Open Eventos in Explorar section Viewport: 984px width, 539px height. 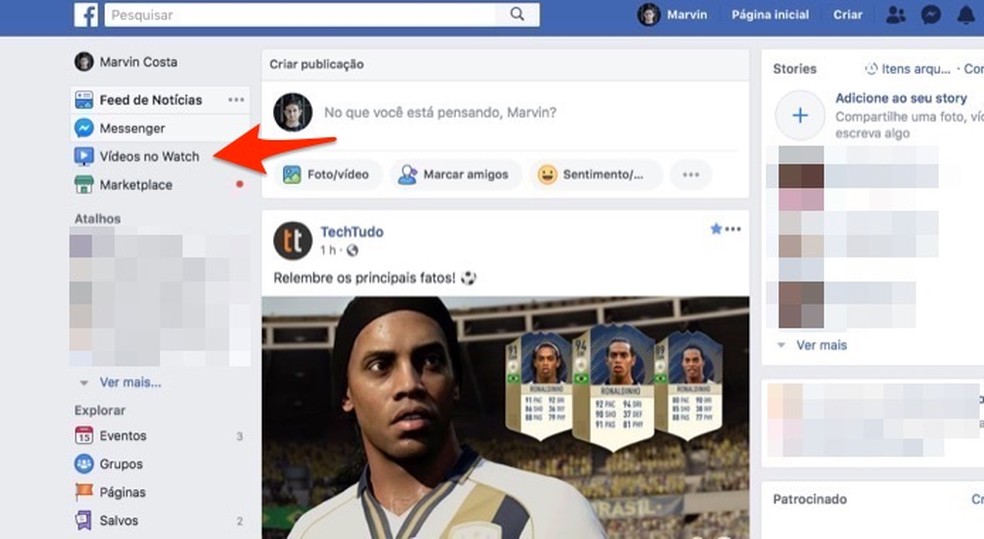click(x=123, y=435)
